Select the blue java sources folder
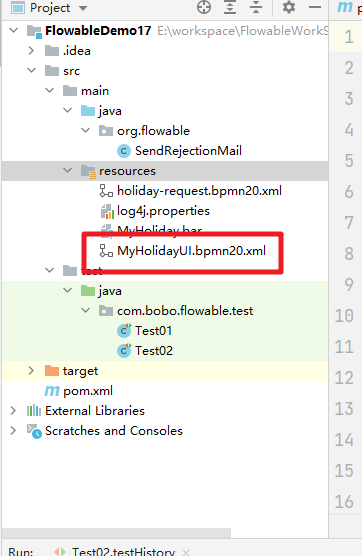This screenshot has height=556, width=362. (x=110, y=111)
